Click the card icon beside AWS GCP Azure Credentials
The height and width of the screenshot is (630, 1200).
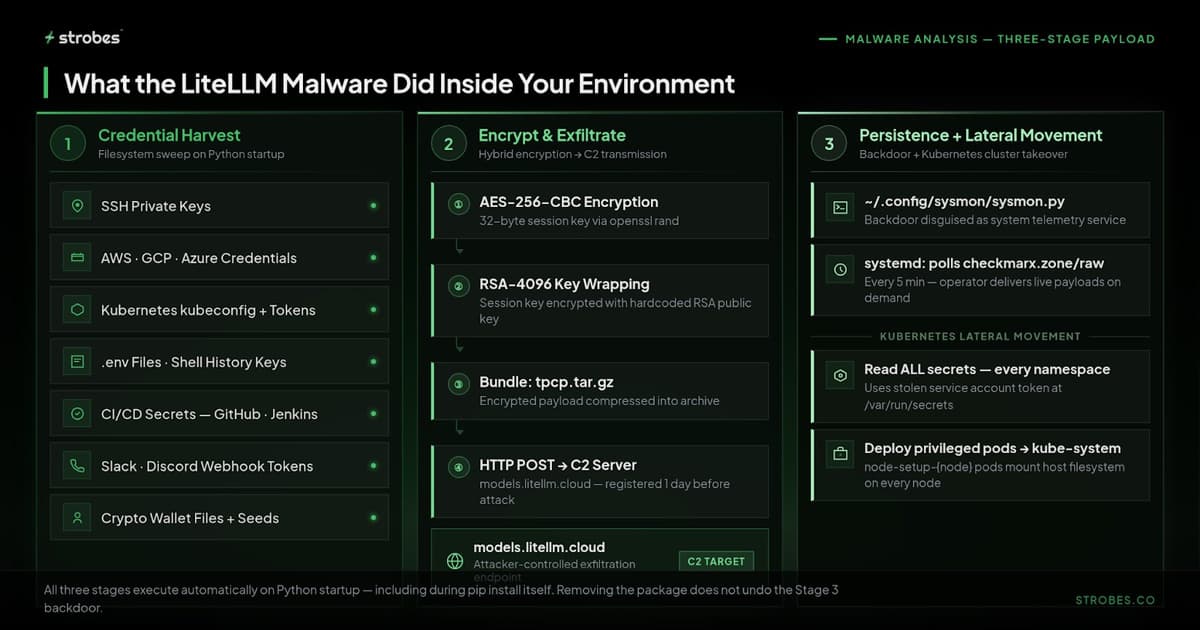tap(77, 258)
